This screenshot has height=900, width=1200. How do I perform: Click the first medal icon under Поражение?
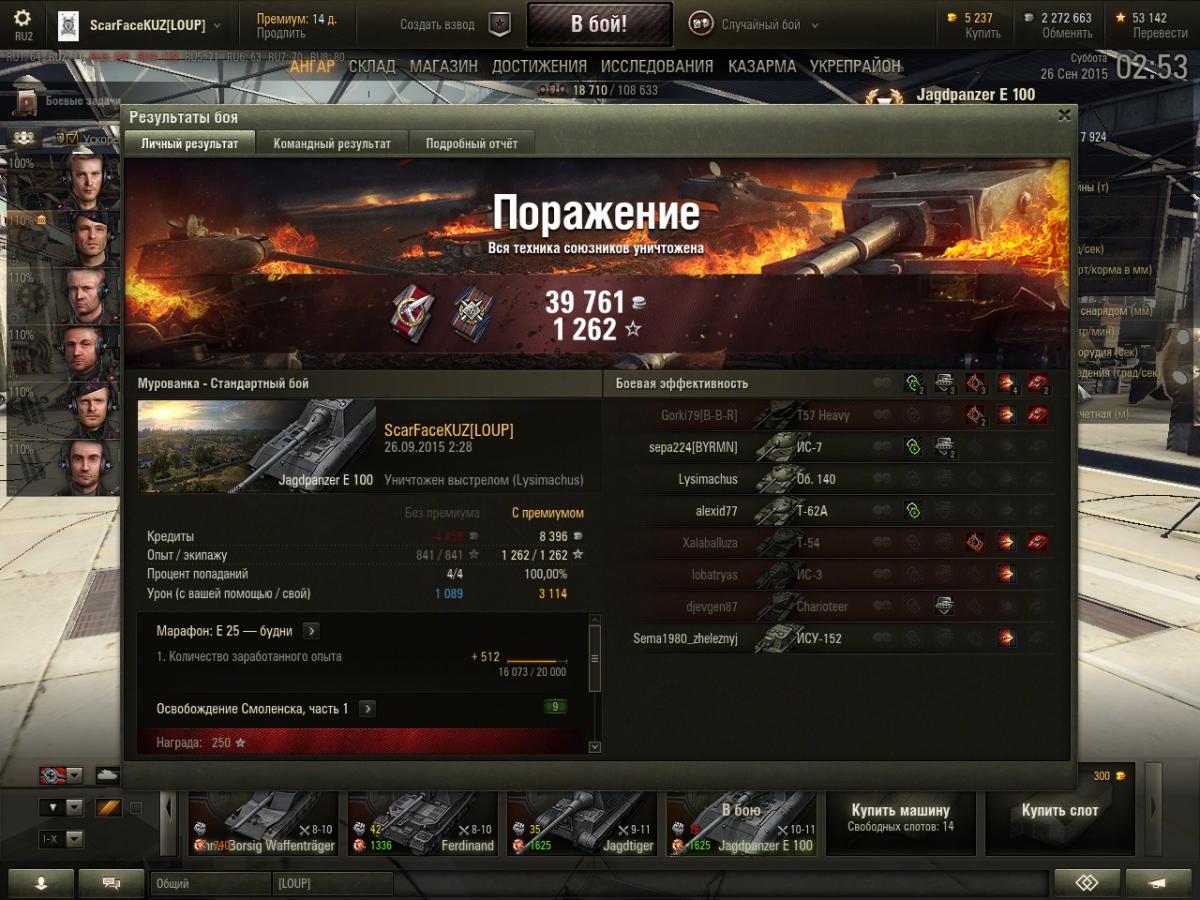coord(410,311)
